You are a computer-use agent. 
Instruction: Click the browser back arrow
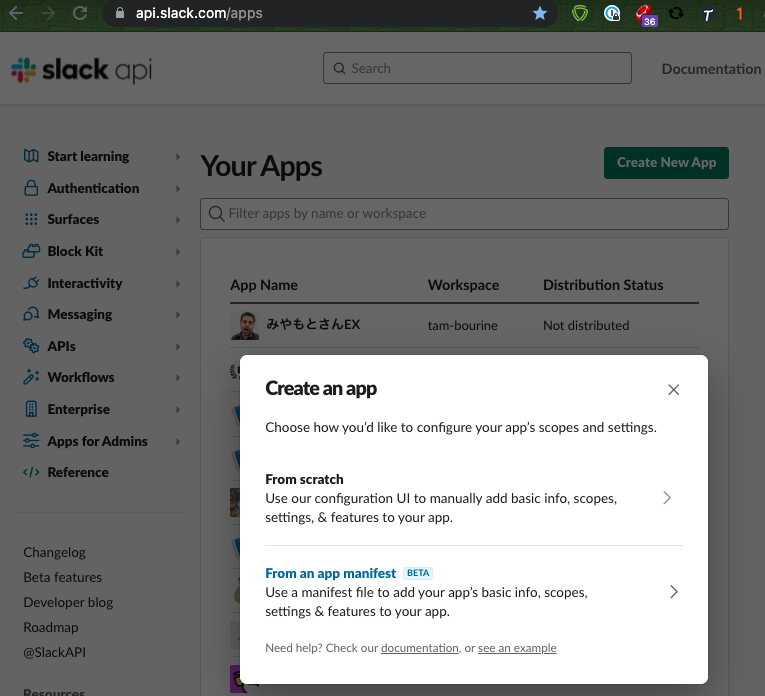(x=16, y=13)
